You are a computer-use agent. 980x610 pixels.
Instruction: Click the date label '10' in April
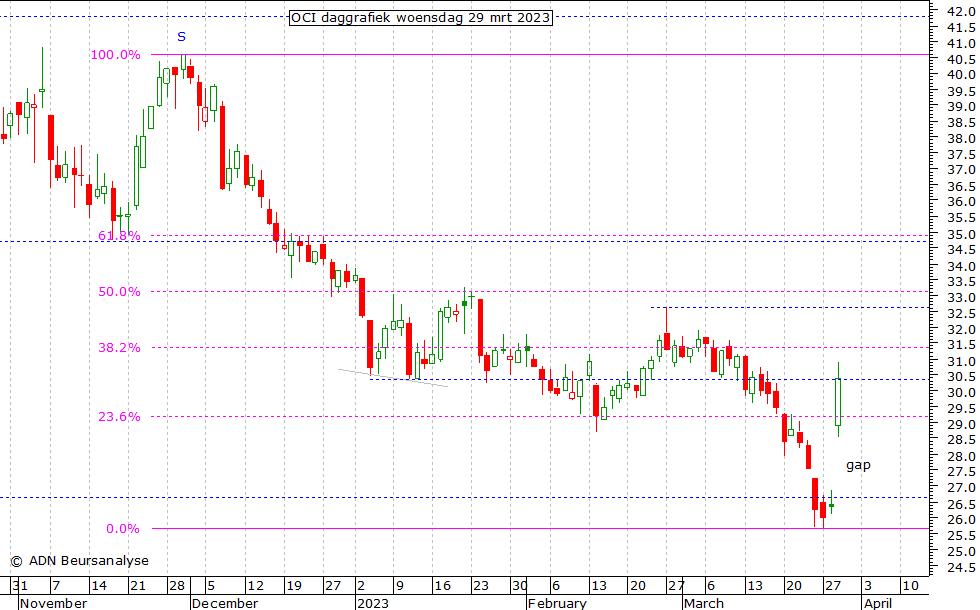911,586
